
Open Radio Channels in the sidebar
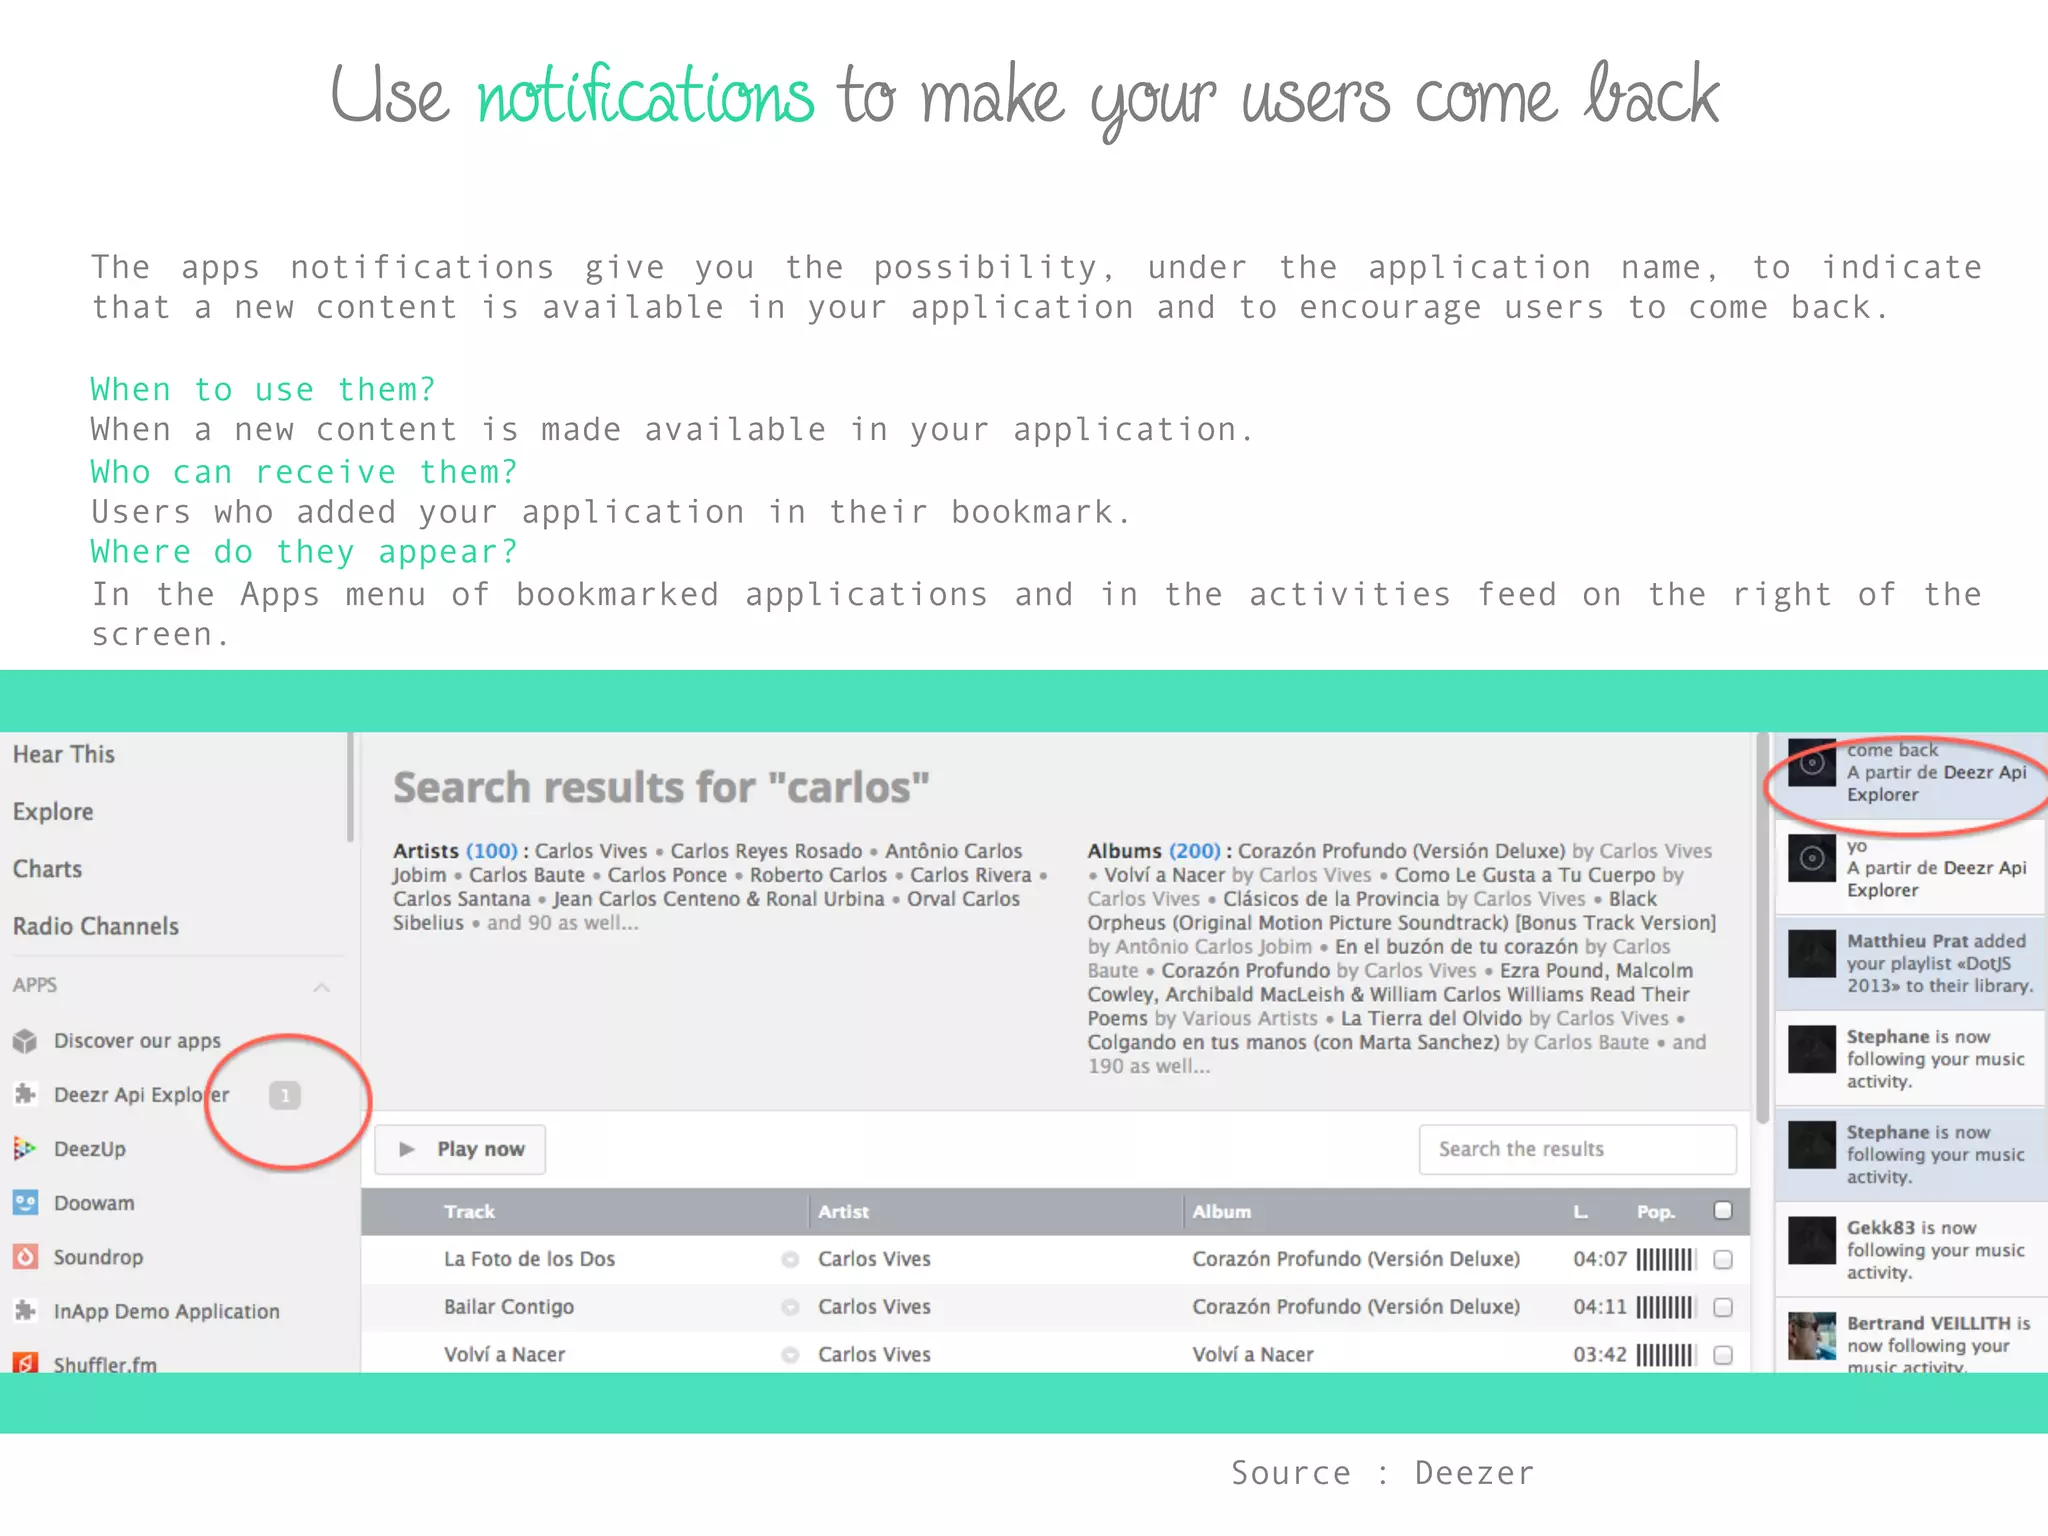pyautogui.click(x=96, y=926)
